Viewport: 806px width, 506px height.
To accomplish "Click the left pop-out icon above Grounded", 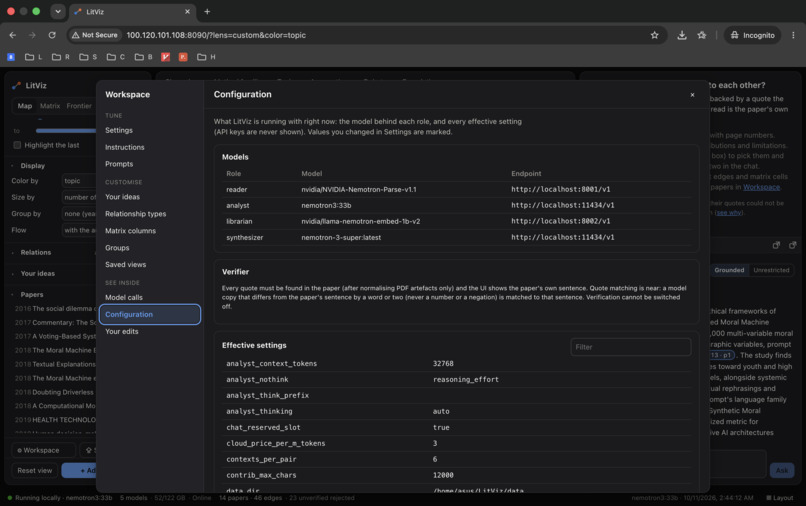I will [776, 245].
